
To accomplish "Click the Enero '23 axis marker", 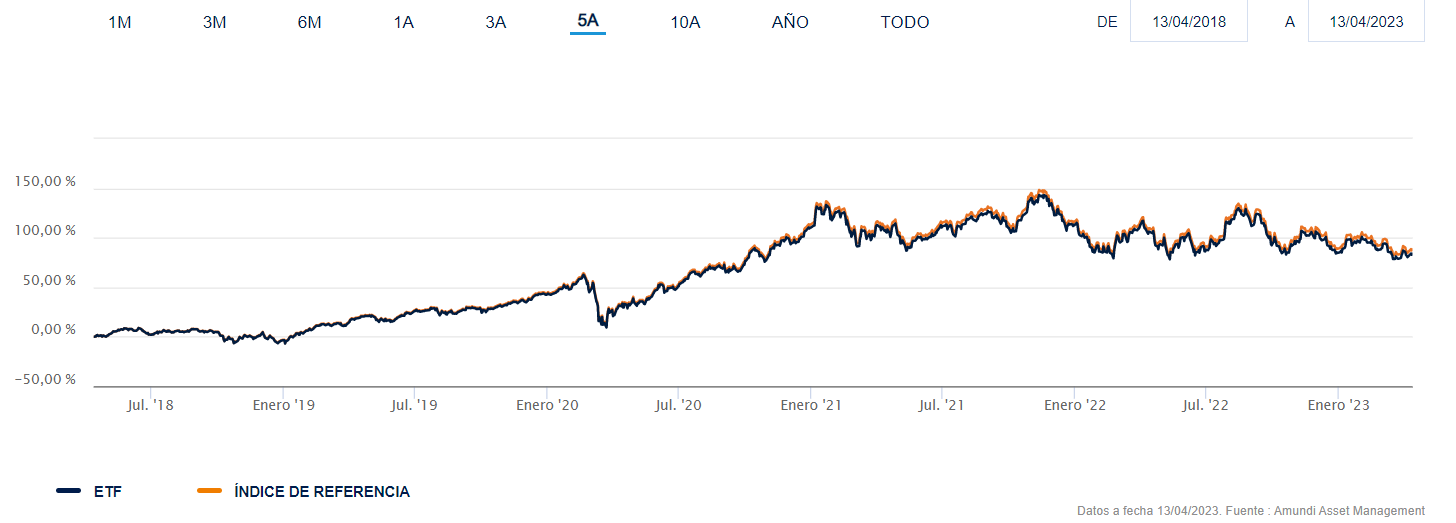I will click(1339, 405).
